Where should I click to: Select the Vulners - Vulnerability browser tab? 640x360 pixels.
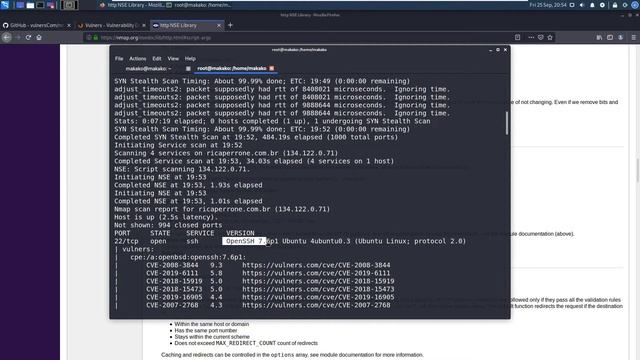click(x=111, y=25)
